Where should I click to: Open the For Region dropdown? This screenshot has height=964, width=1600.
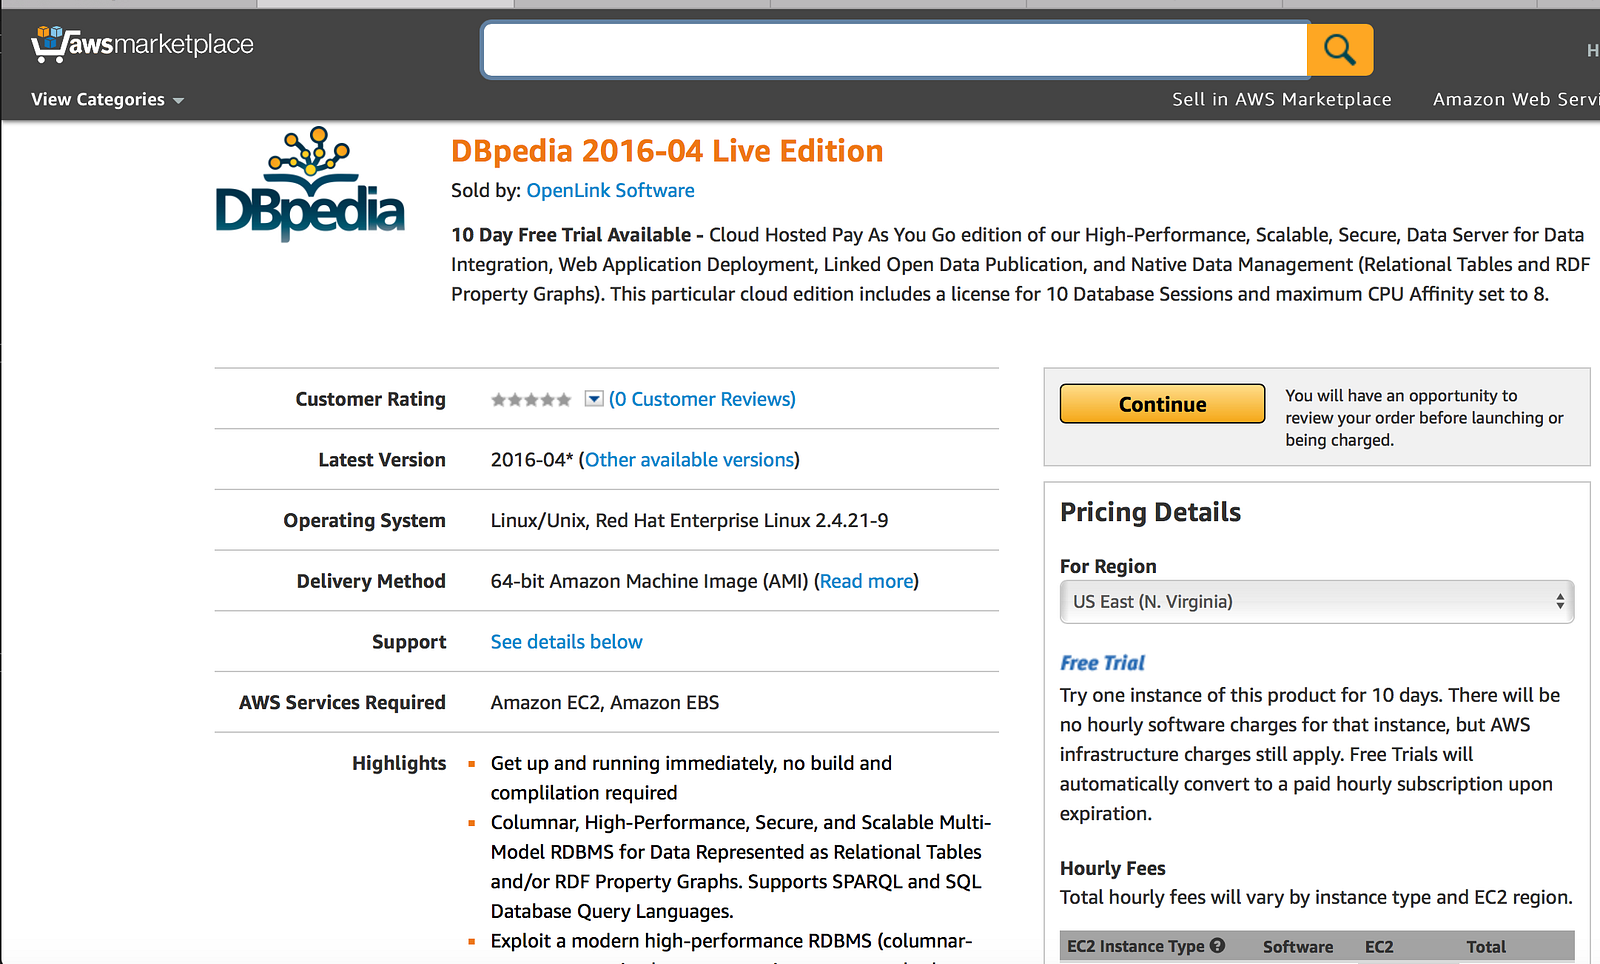point(1317,602)
